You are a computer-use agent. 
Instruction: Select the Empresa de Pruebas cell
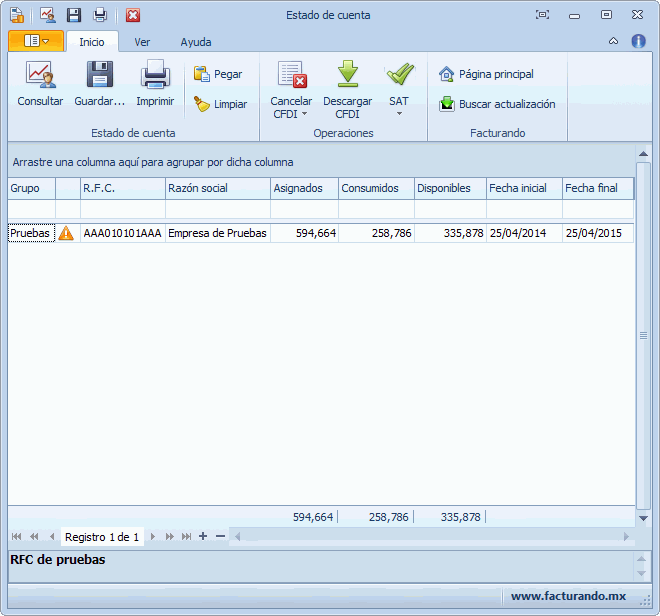[x=218, y=233]
